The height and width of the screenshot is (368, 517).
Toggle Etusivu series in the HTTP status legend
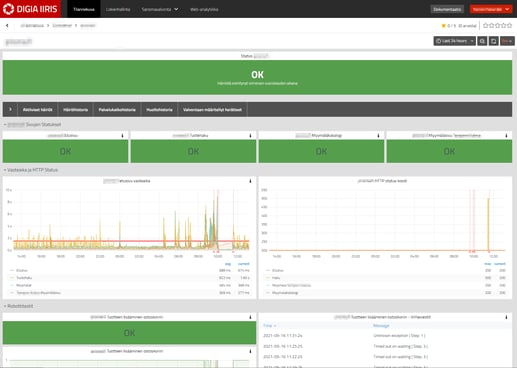[x=277, y=270]
